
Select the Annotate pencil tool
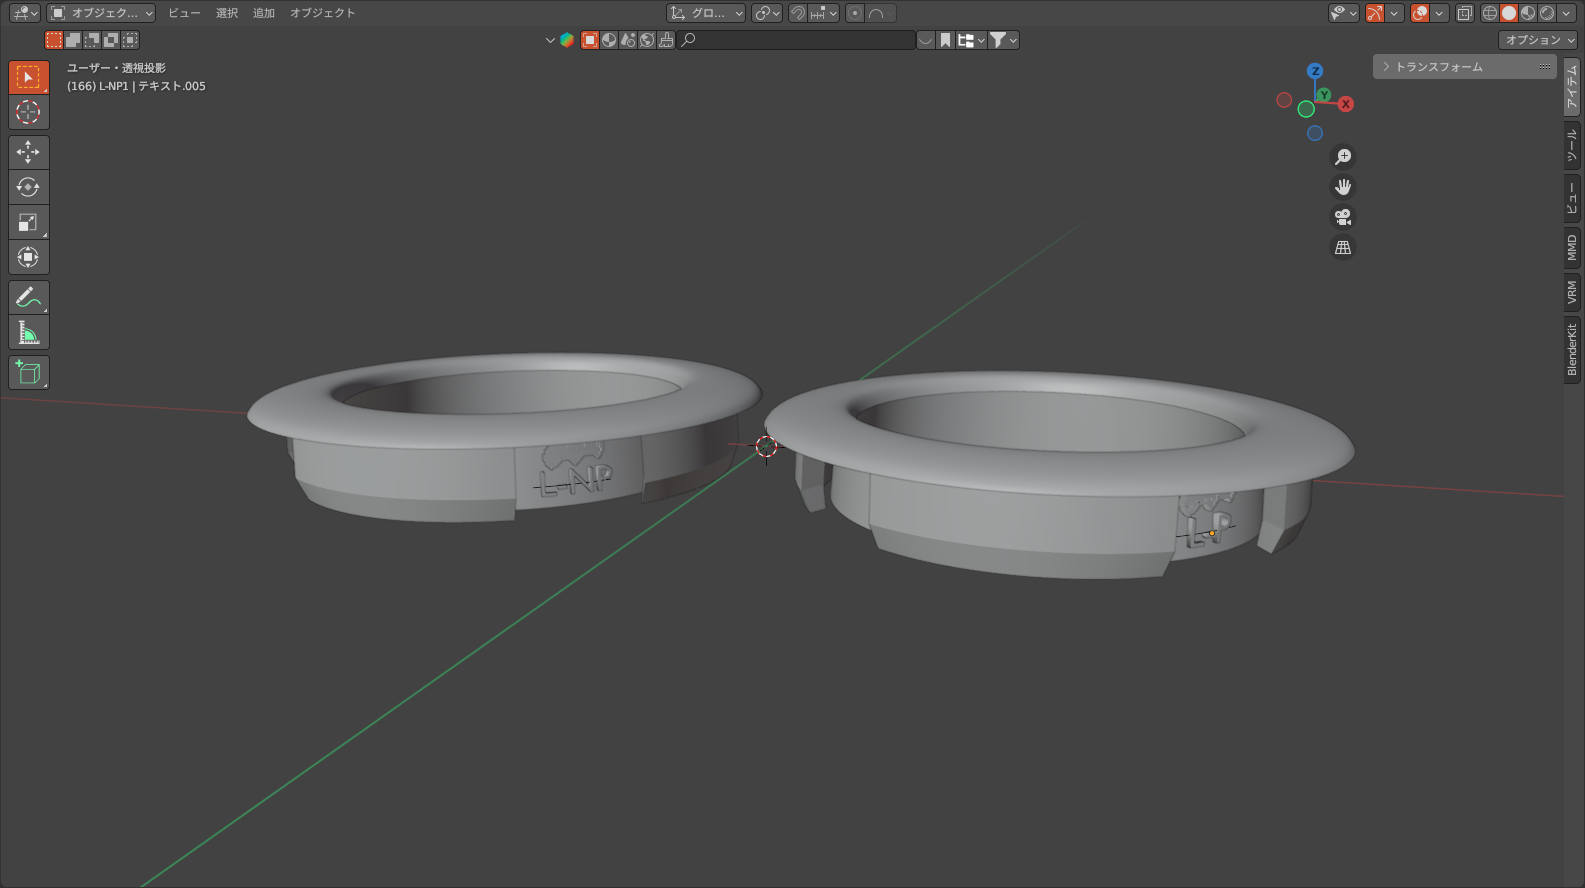28,297
